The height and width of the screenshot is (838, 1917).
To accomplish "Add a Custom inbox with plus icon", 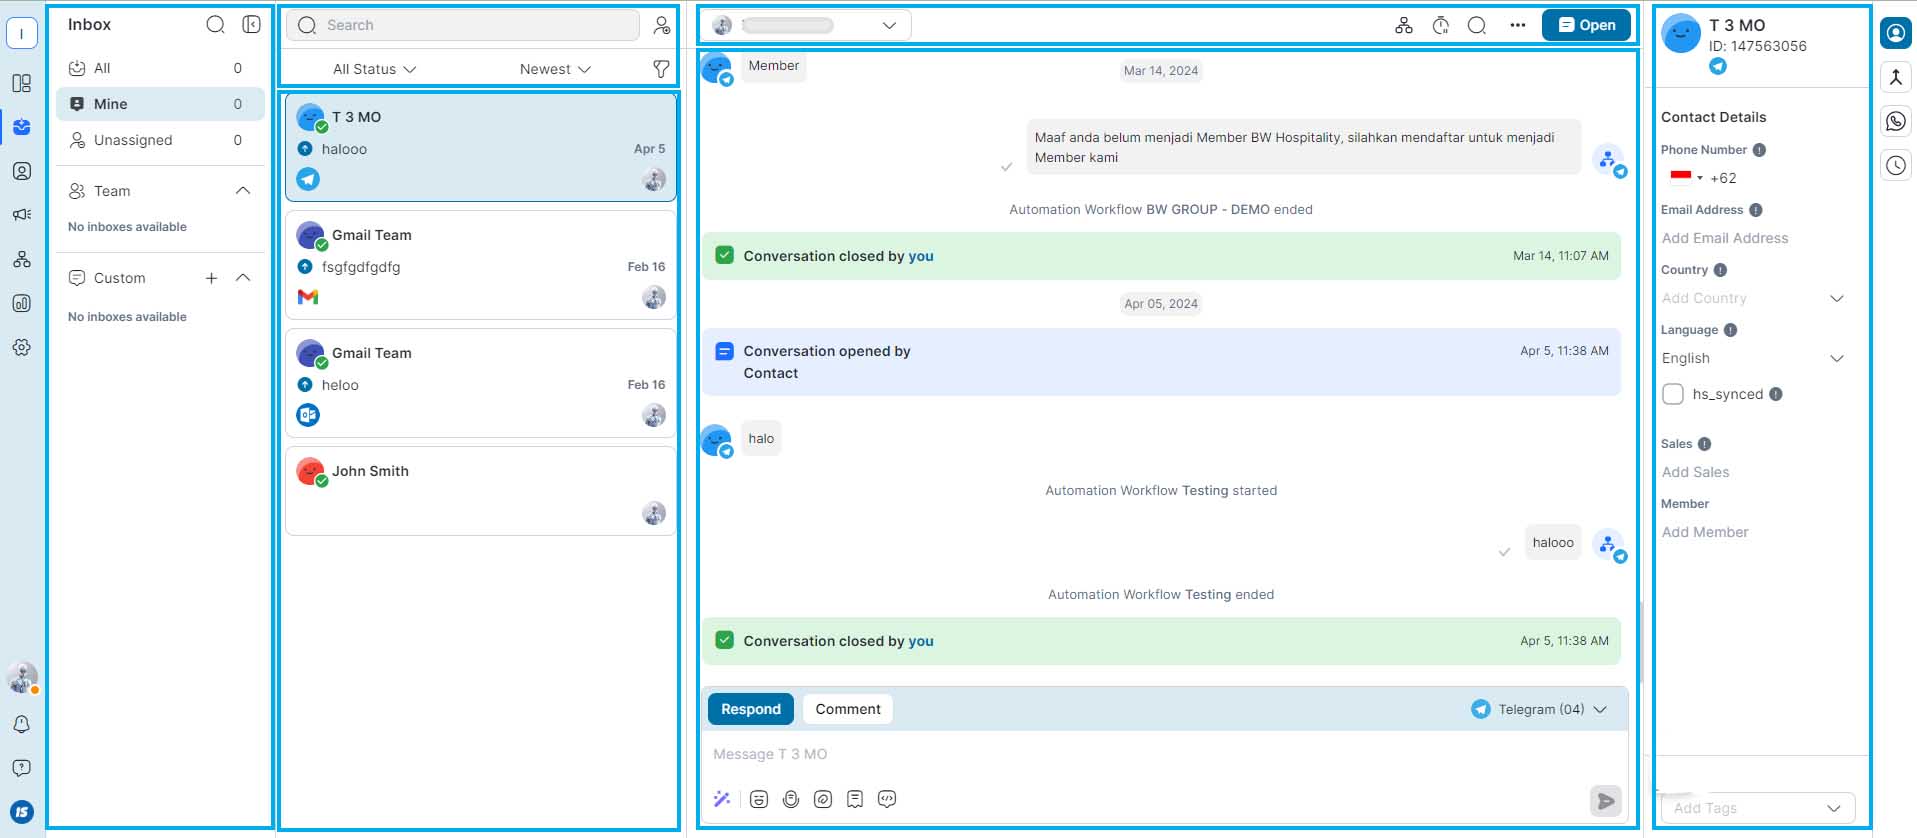I will tap(211, 278).
